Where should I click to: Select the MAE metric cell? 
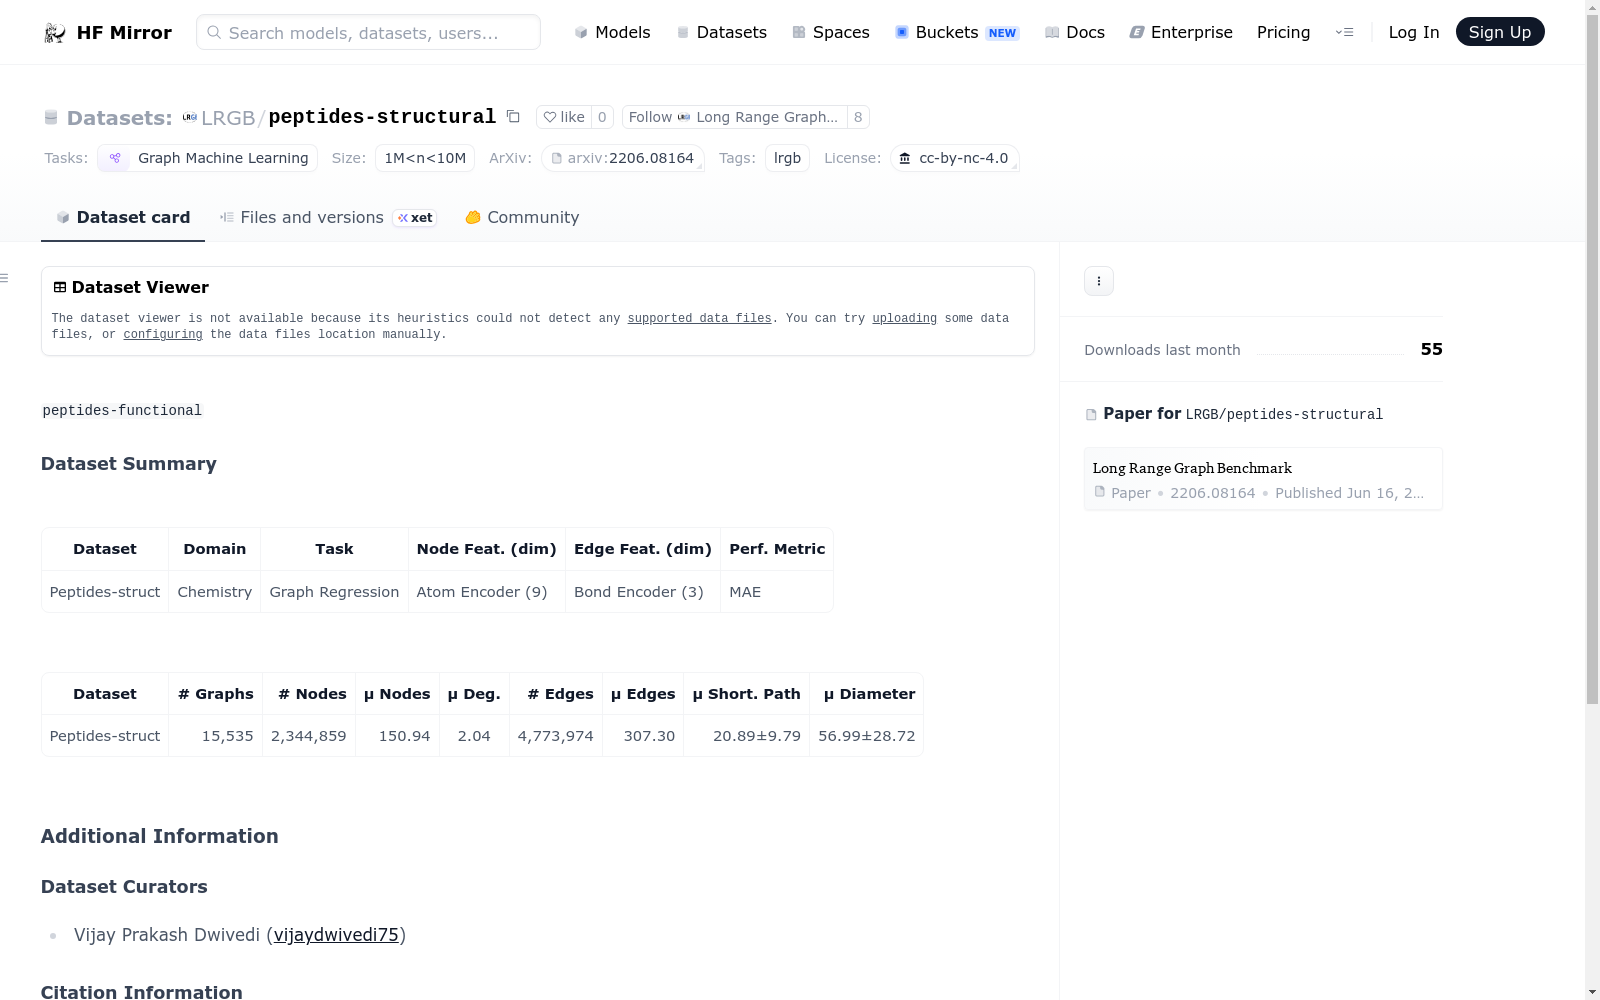(777, 592)
